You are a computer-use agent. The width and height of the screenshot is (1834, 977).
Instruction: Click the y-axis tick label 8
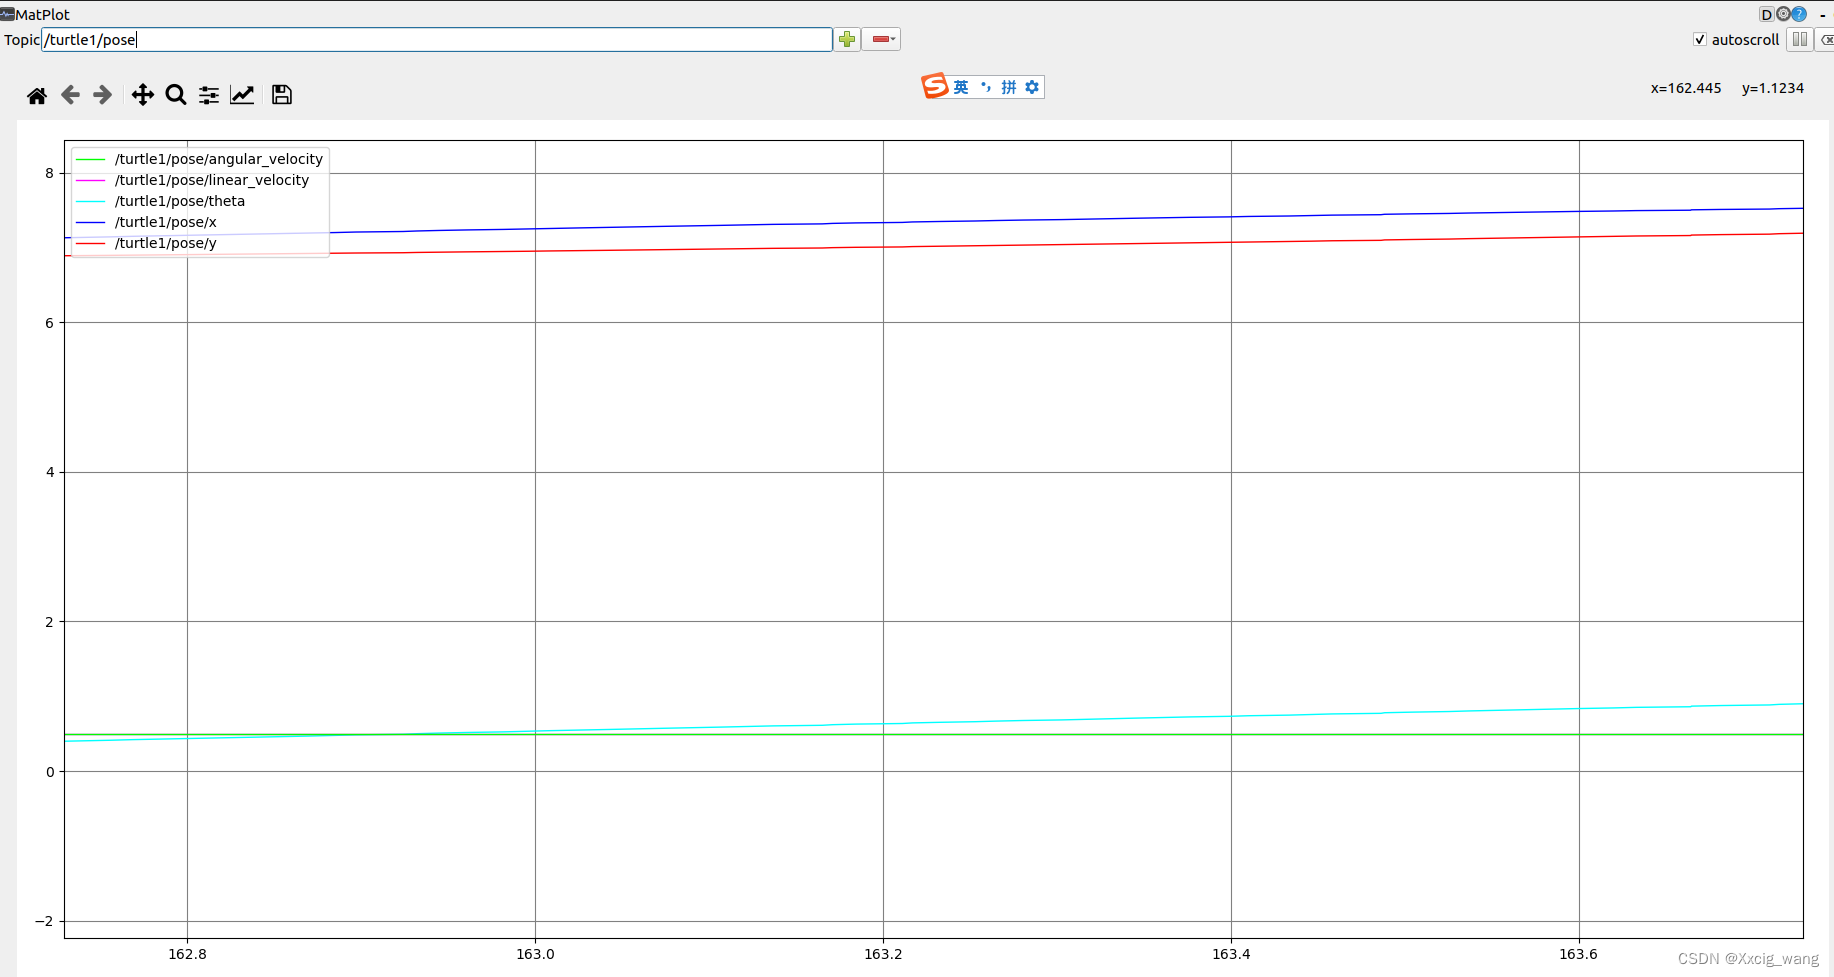point(50,173)
